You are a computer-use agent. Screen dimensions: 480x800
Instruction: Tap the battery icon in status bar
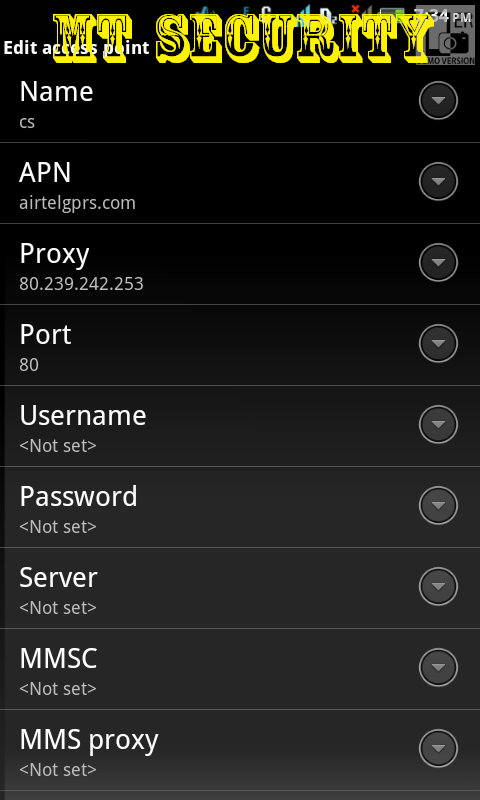point(393,14)
